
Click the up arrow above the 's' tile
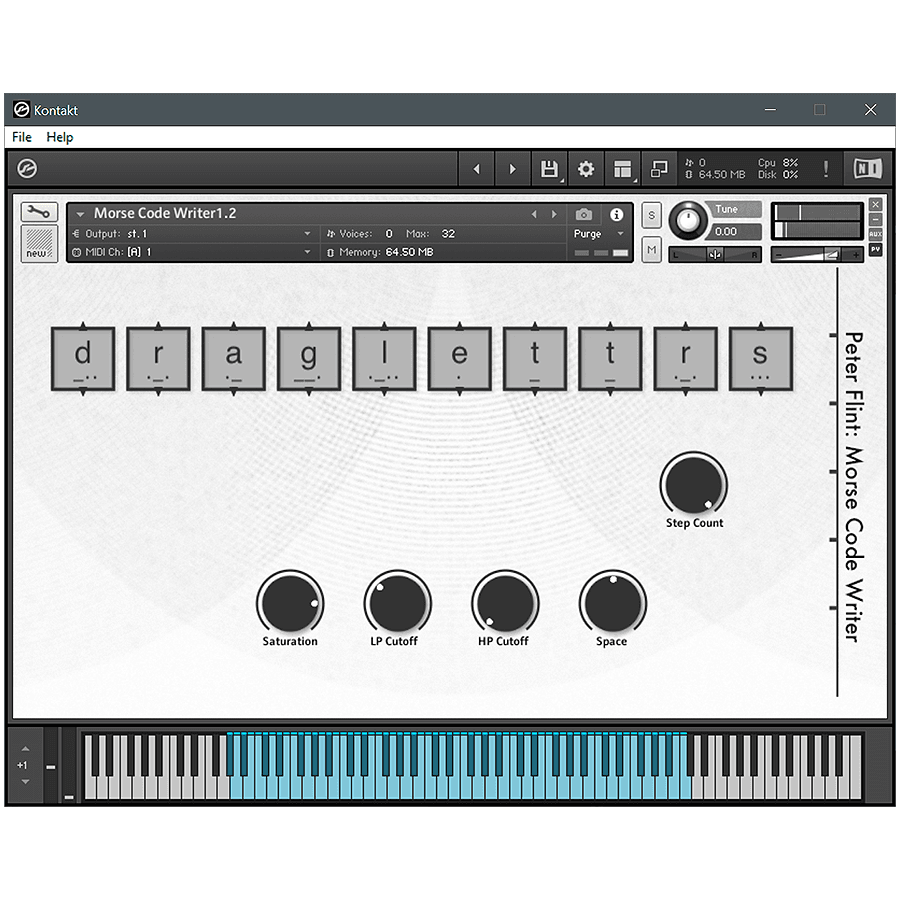(x=761, y=325)
